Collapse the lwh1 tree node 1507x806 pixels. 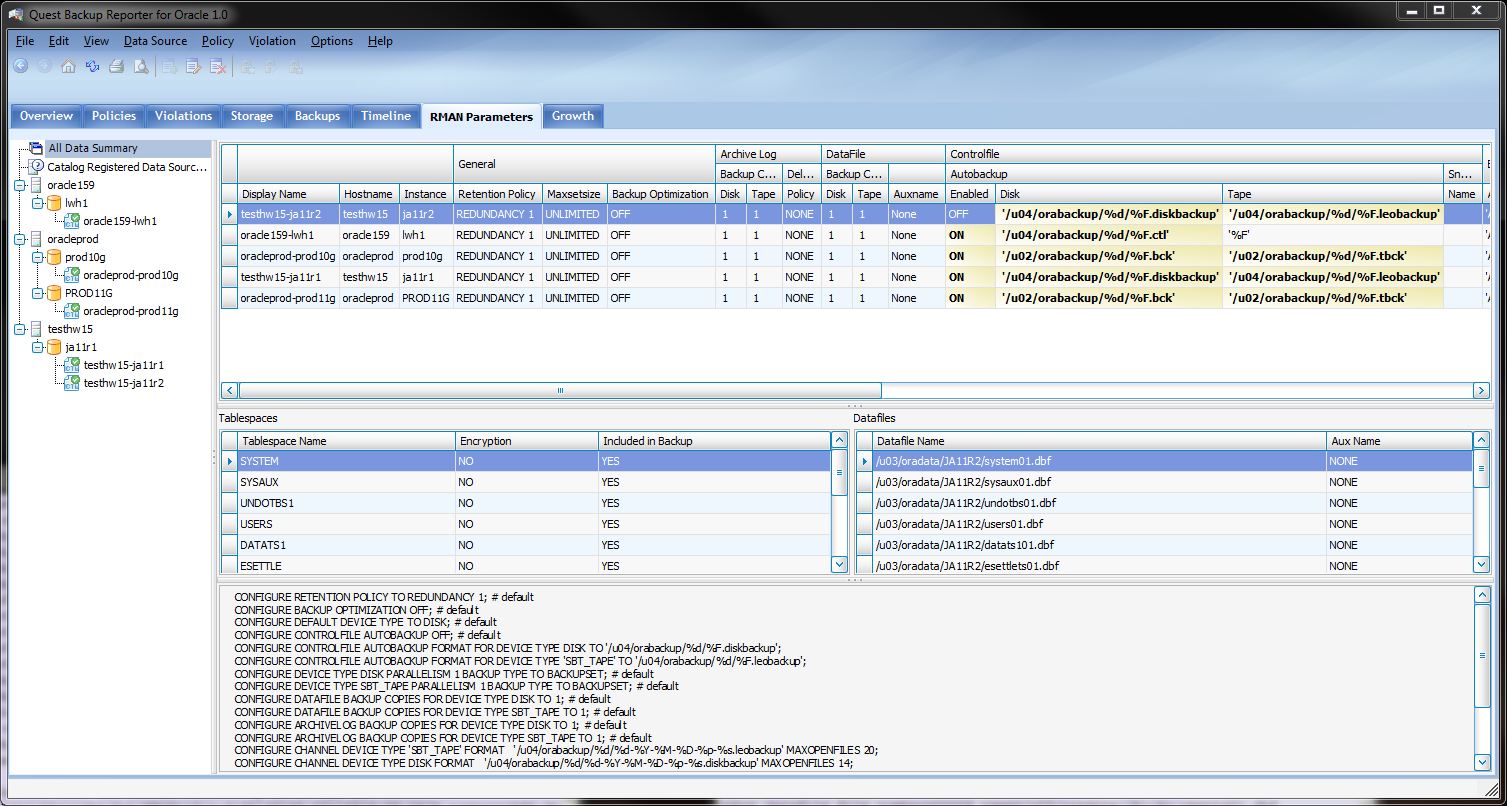pyautogui.click(x=38, y=203)
